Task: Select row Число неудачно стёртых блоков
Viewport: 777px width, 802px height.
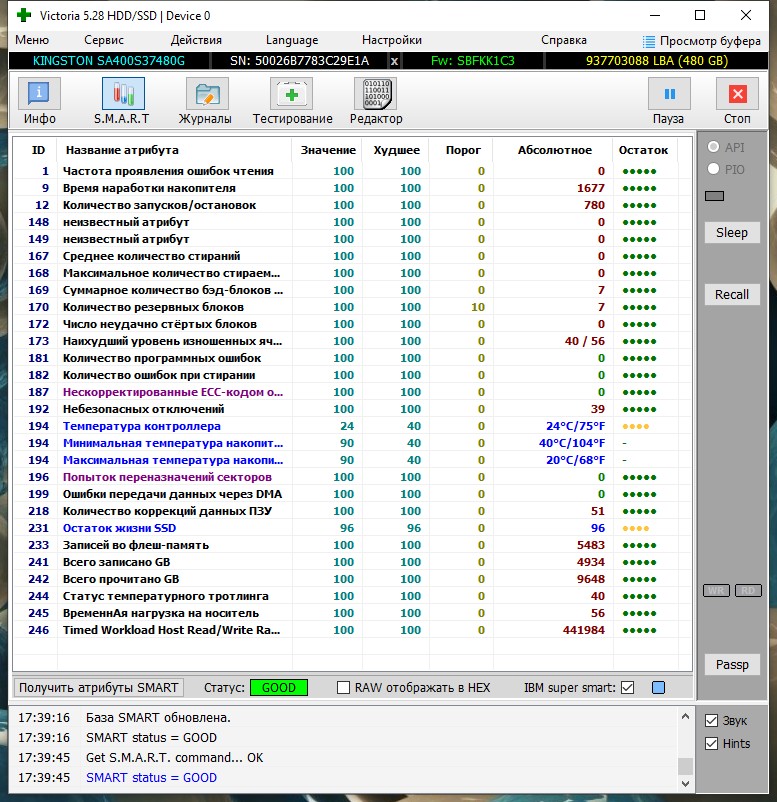Action: click(x=352, y=324)
